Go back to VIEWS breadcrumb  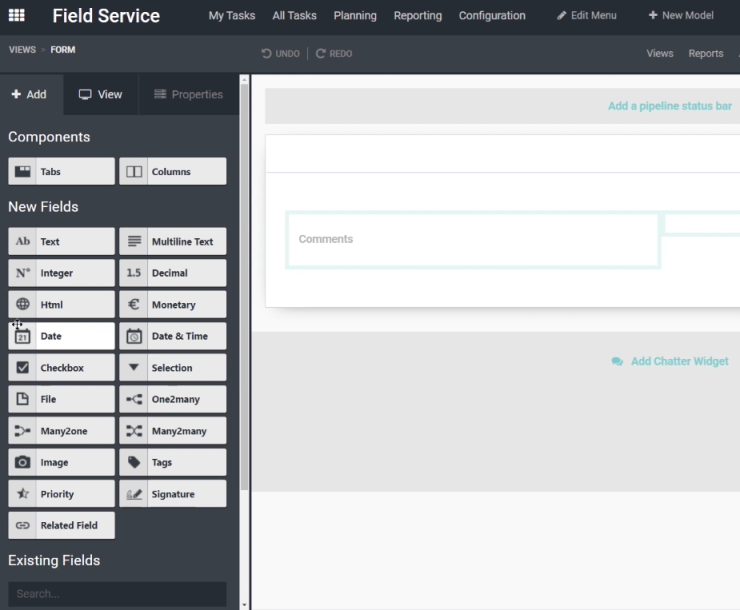(x=22, y=50)
